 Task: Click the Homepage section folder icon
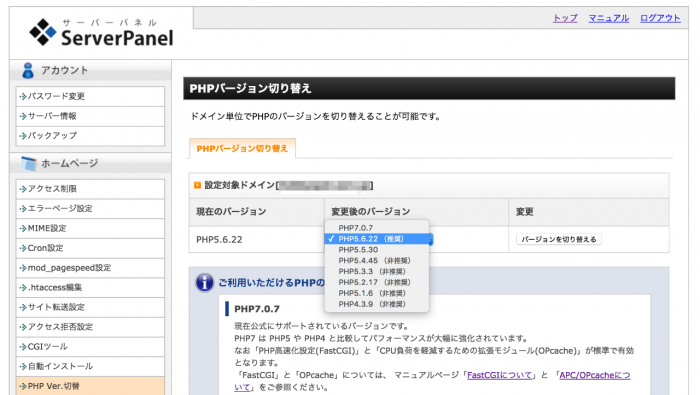tap(28, 163)
